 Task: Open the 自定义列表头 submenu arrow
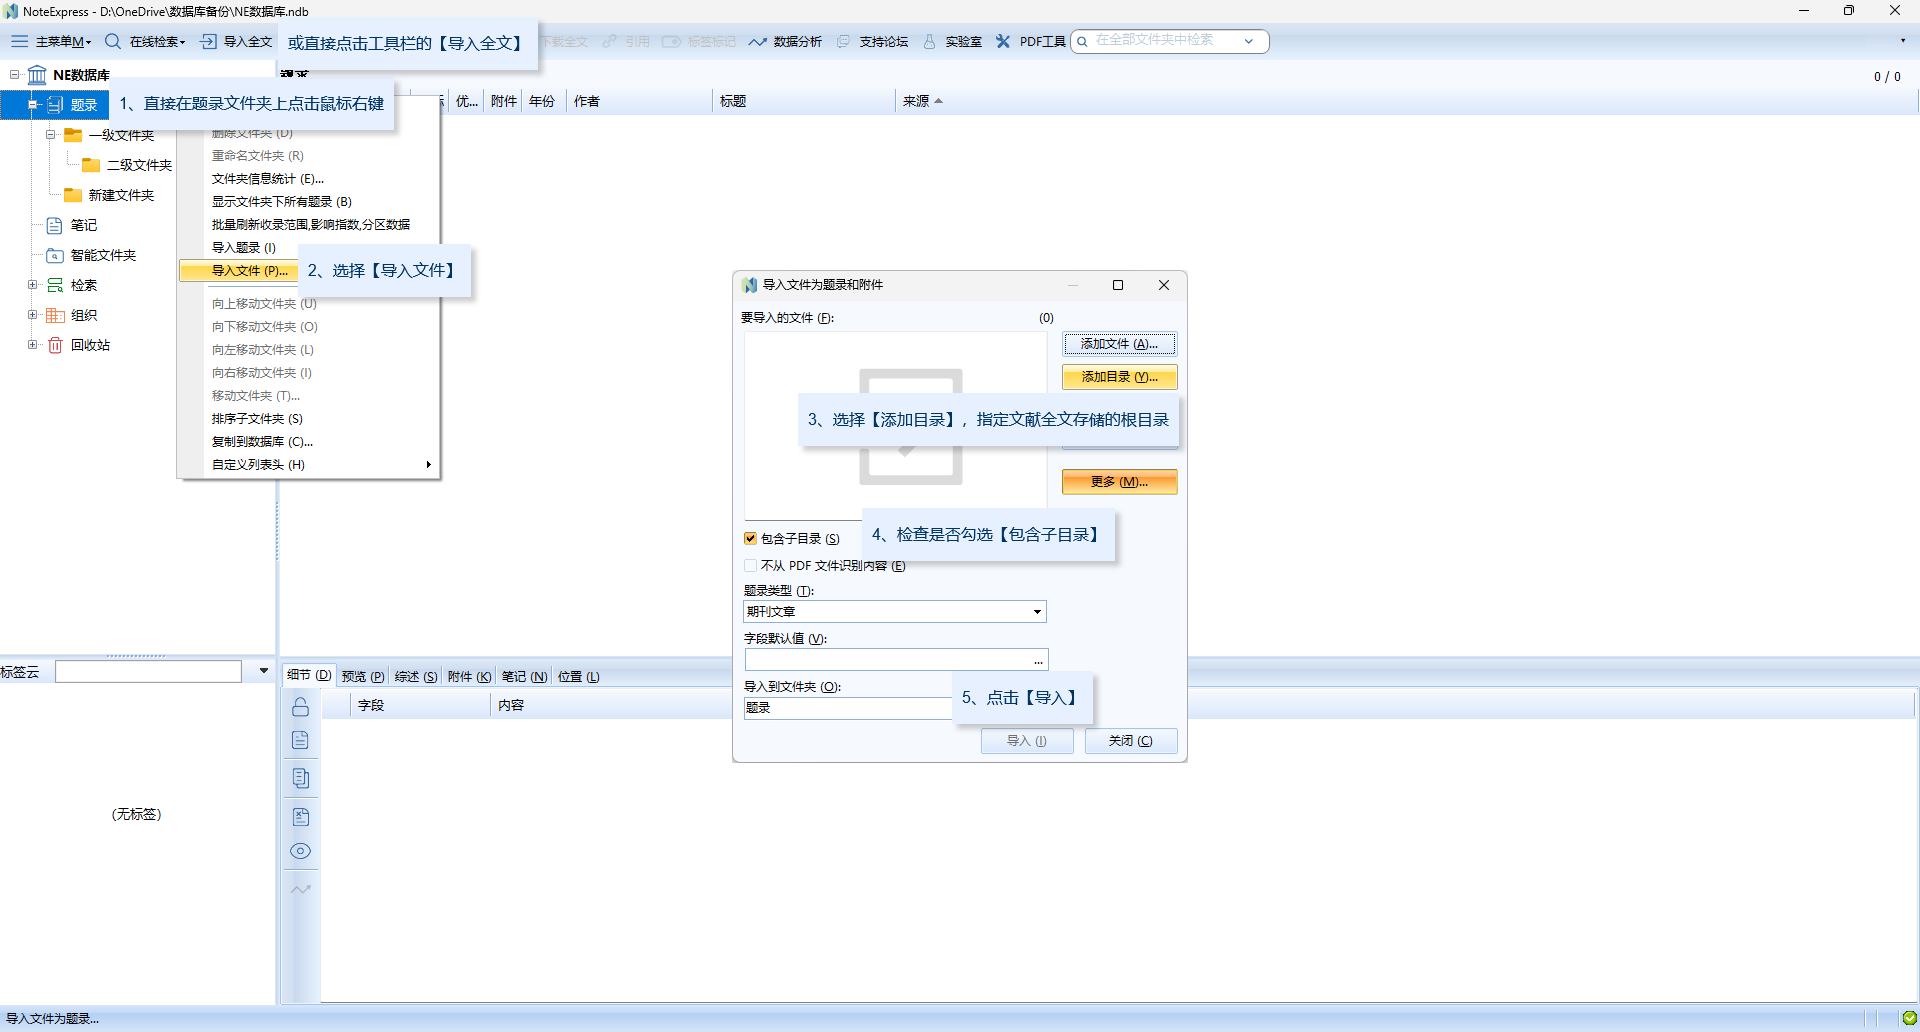tap(428, 465)
